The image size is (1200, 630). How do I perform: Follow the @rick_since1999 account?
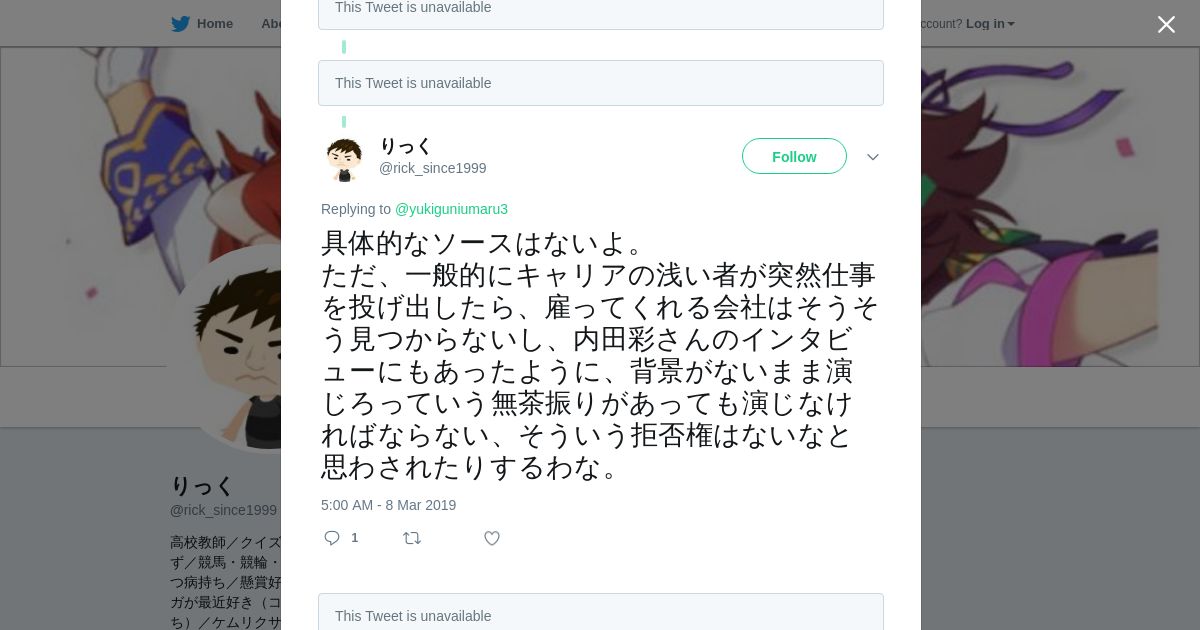point(794,157)
